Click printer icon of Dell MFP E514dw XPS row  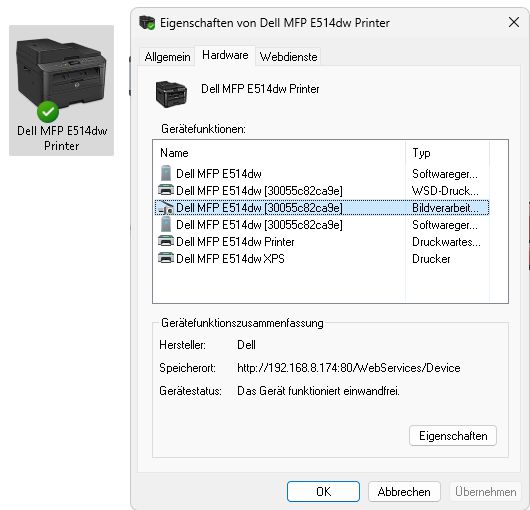click(166, 258)
